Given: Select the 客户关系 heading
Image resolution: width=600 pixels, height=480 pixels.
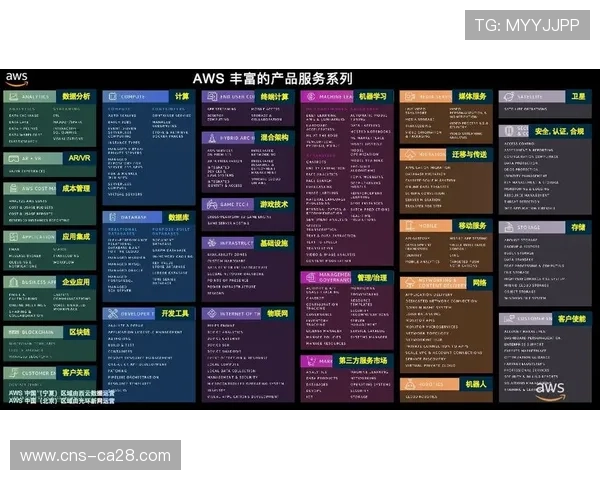Looking at the screenshot, I should 76,372.
